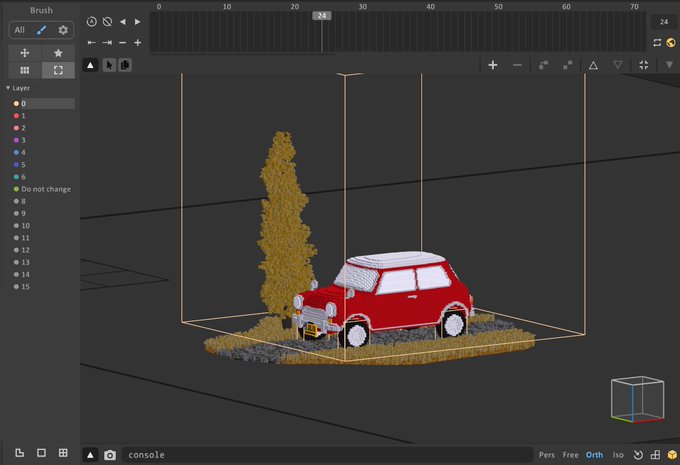Click the group objects icon
The height and width of the screenshot is (465, 680).
point(543,65)
